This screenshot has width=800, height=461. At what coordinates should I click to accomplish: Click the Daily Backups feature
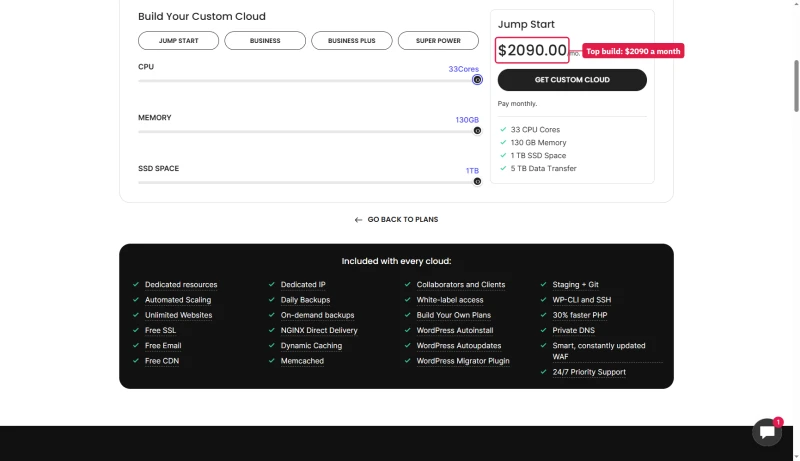305,300
